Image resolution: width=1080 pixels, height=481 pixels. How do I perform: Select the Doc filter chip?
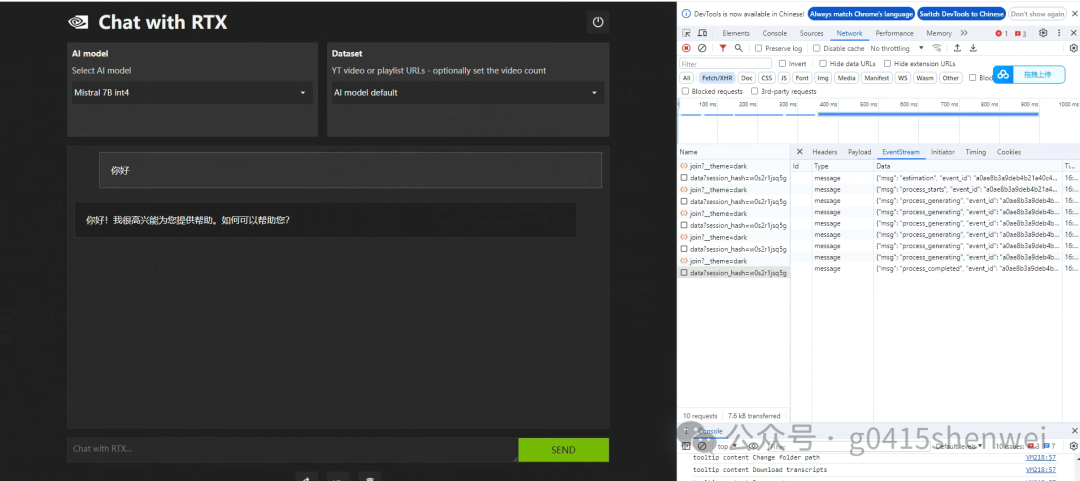(747, 78)
